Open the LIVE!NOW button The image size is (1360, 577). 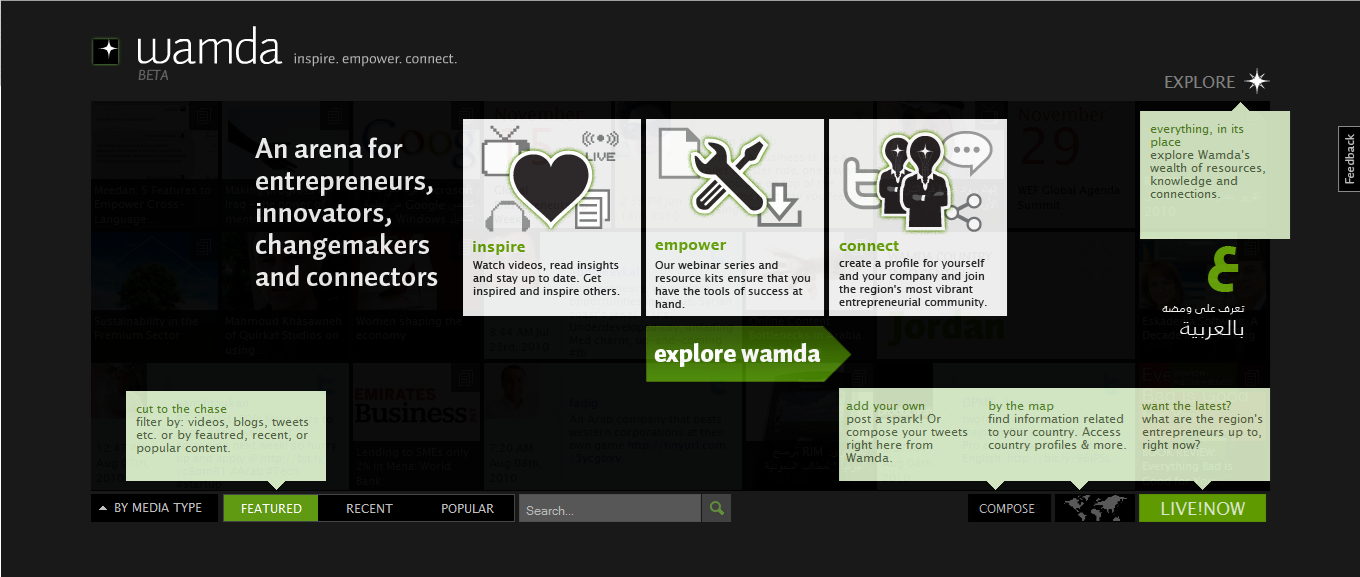pyautogui.click(x=1202, y=508)
